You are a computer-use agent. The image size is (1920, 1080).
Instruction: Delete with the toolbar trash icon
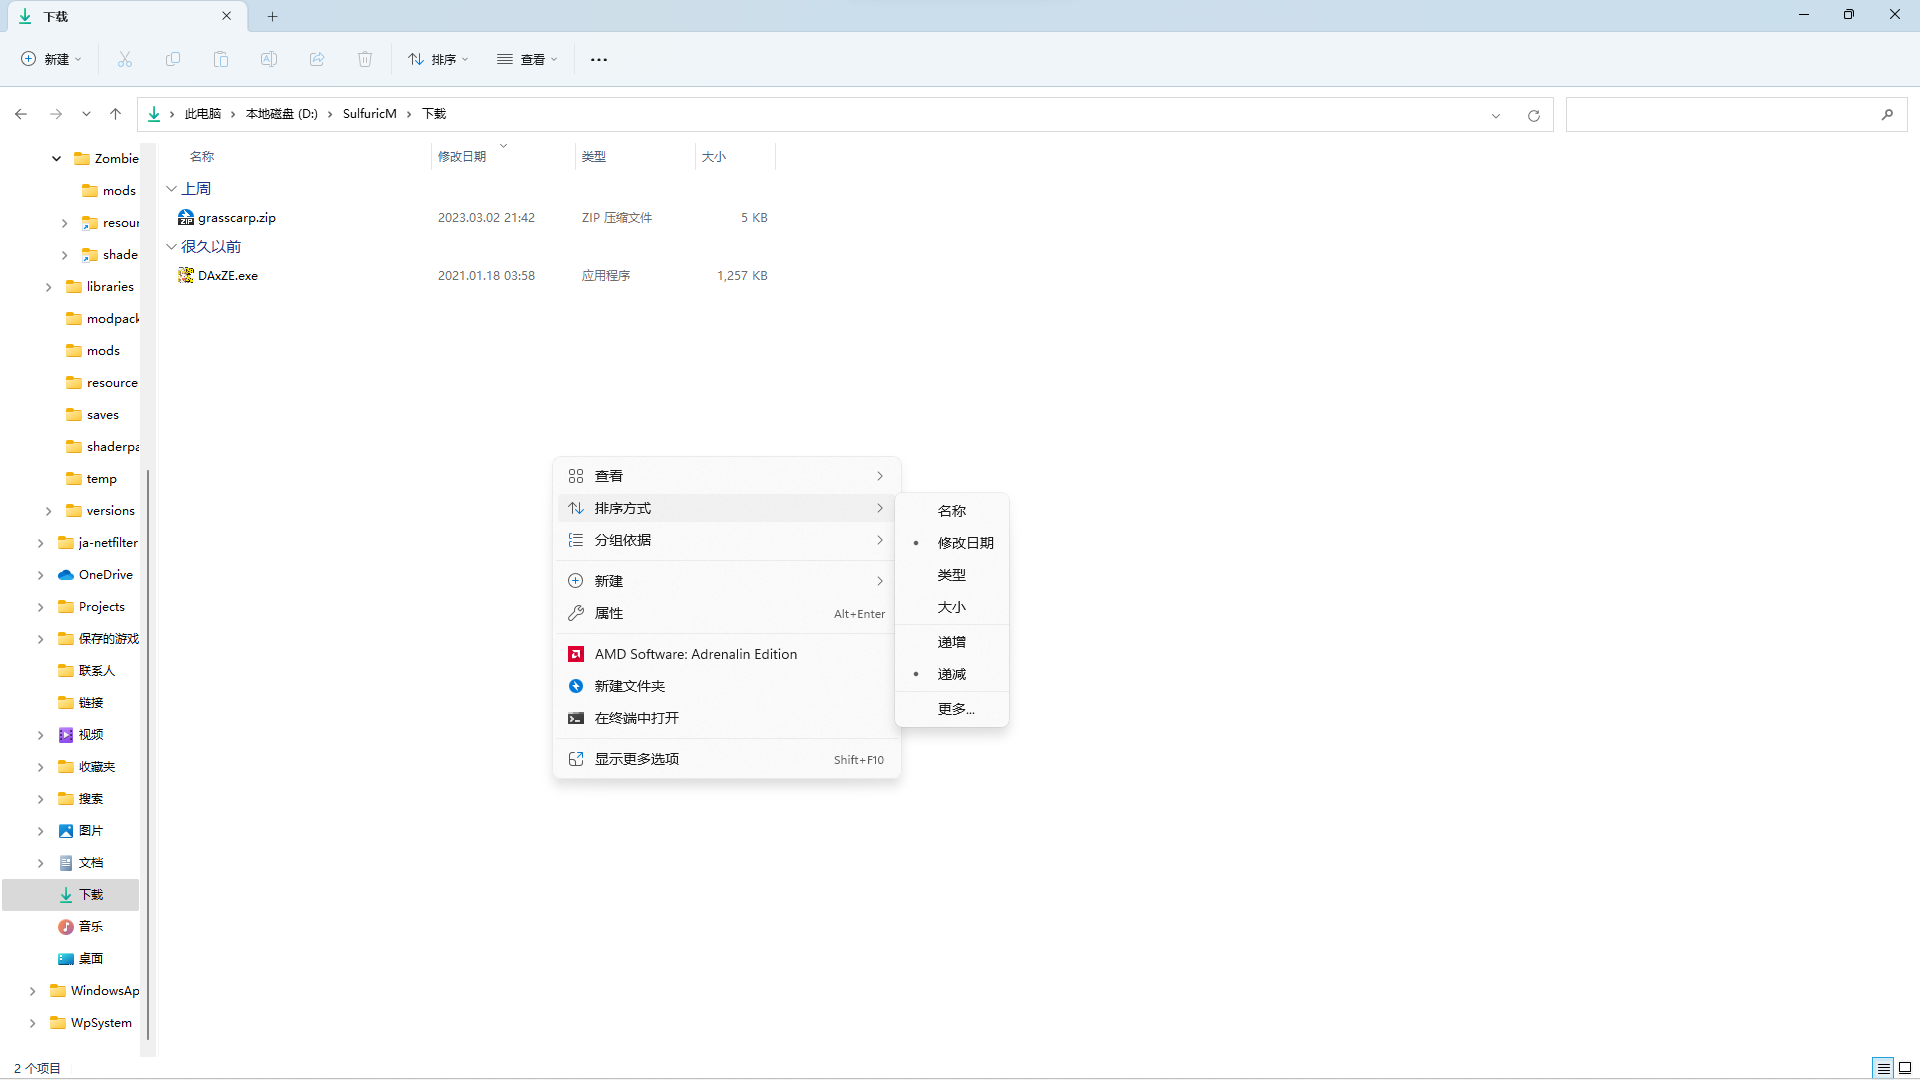pos(364,59)
